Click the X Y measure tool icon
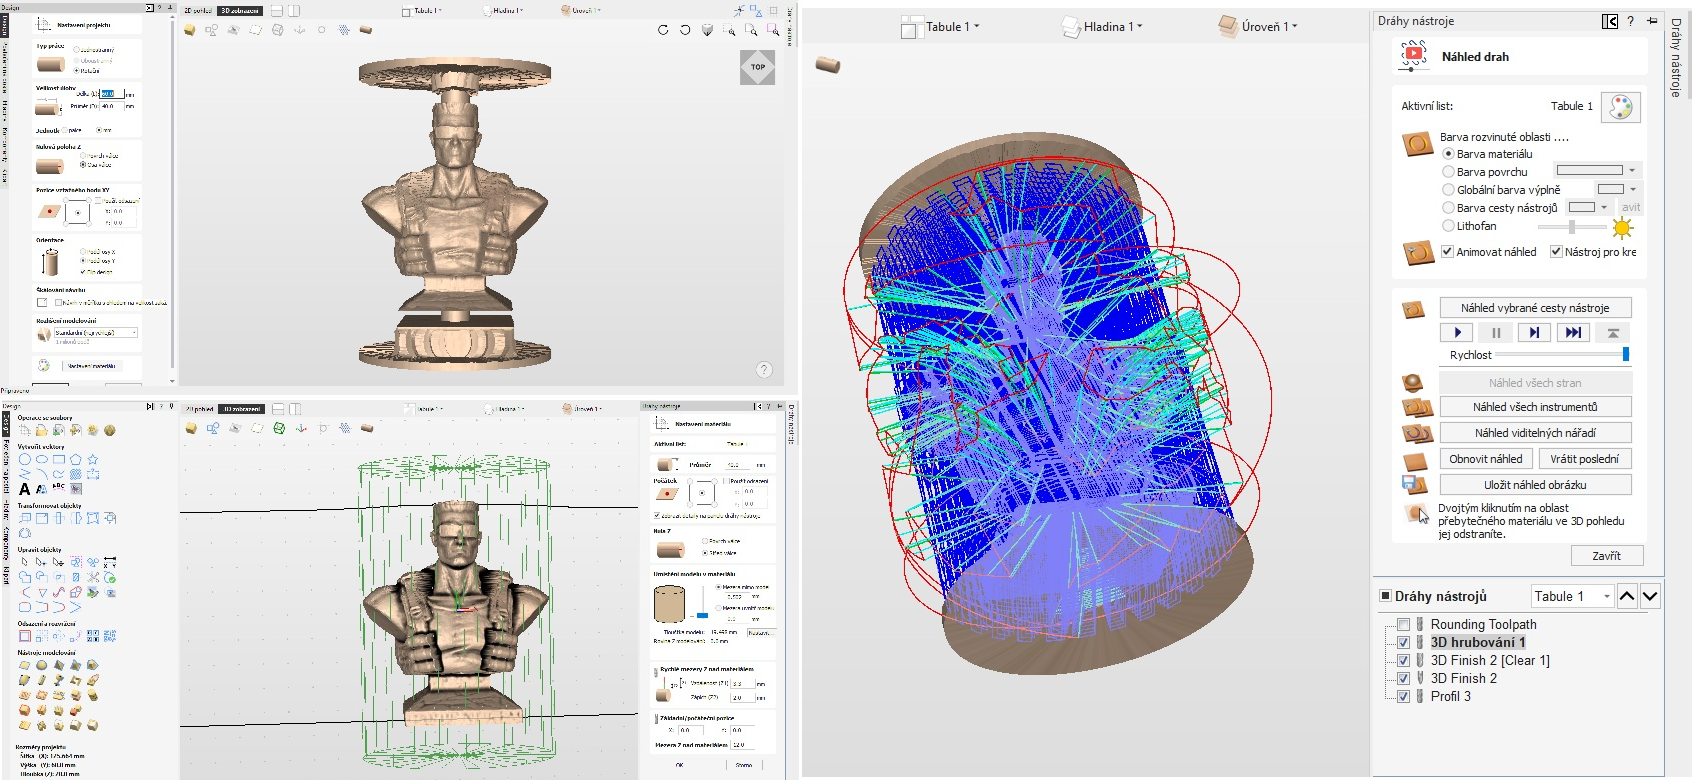1693x780 pixels. 110,562
